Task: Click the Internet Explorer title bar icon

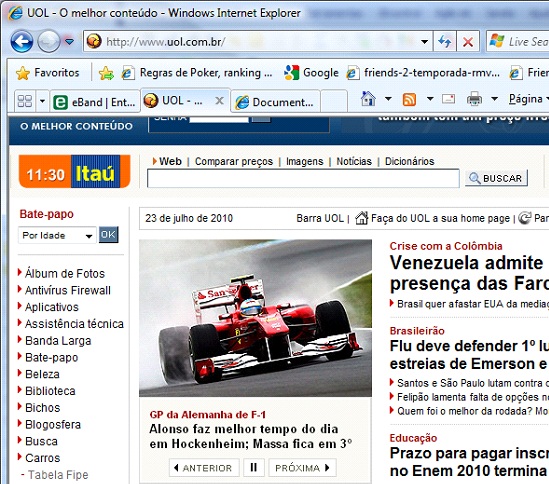Action: (15, 13)
